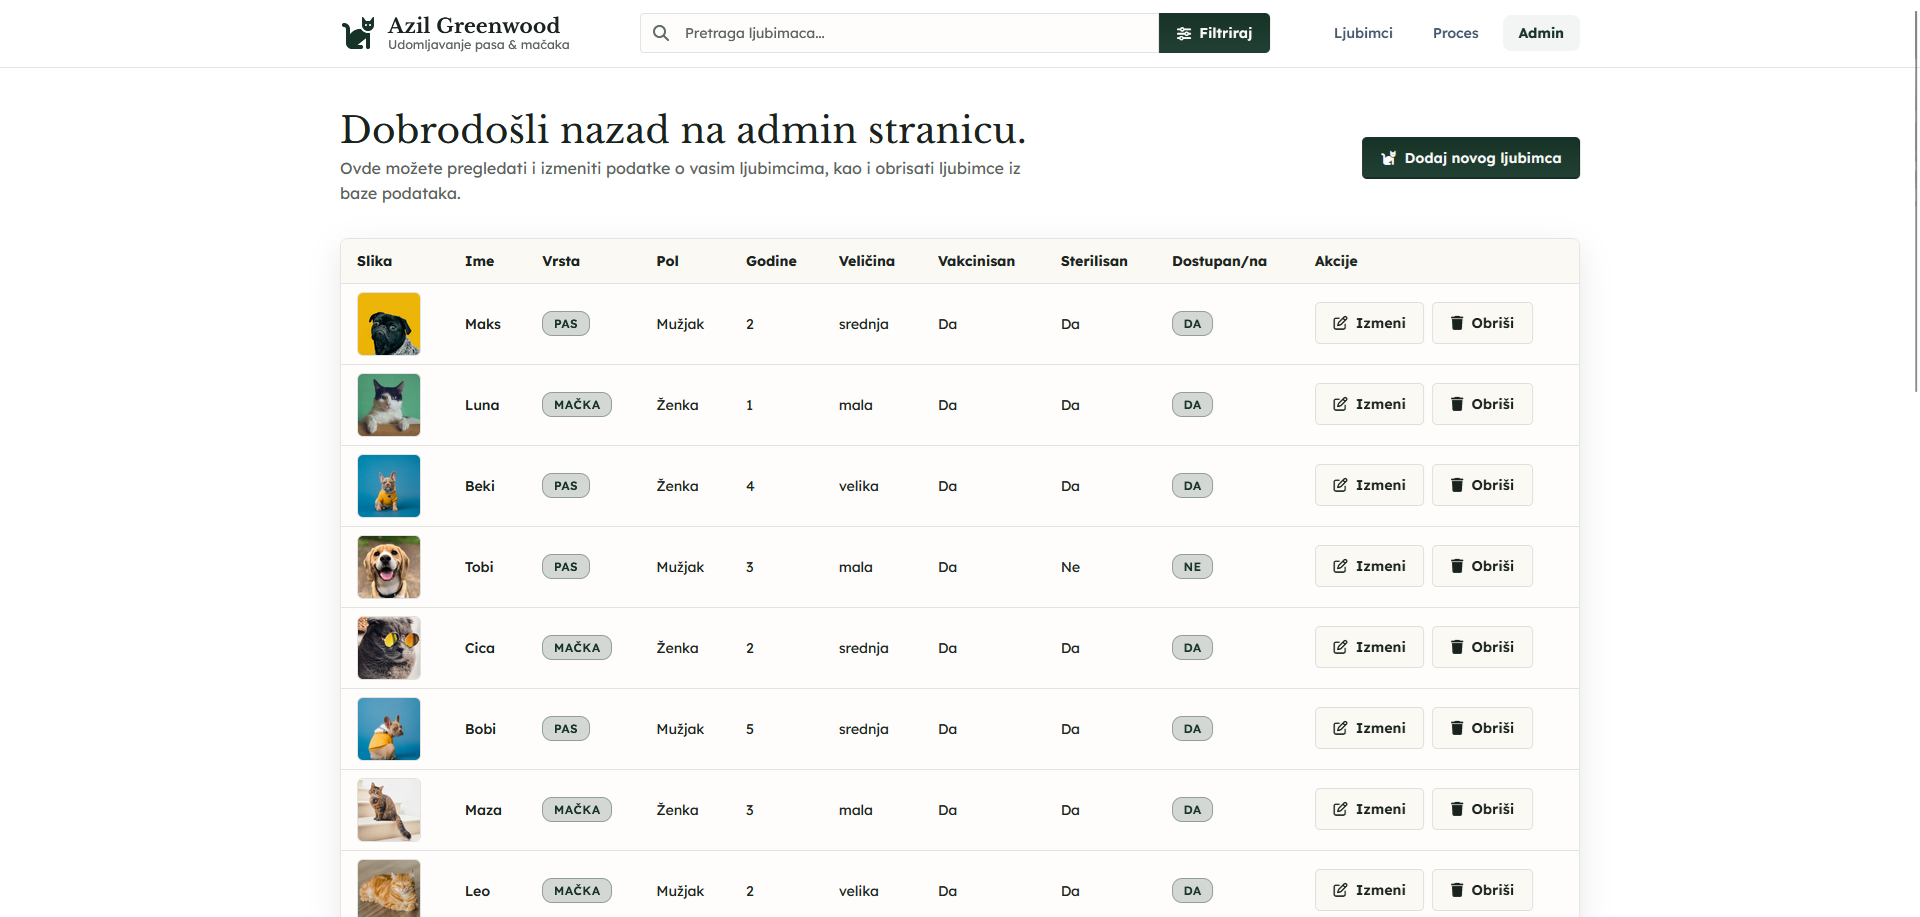Click the trash icon in Cica's row
Screen dimensions: 1920x917
point(1457,647)
